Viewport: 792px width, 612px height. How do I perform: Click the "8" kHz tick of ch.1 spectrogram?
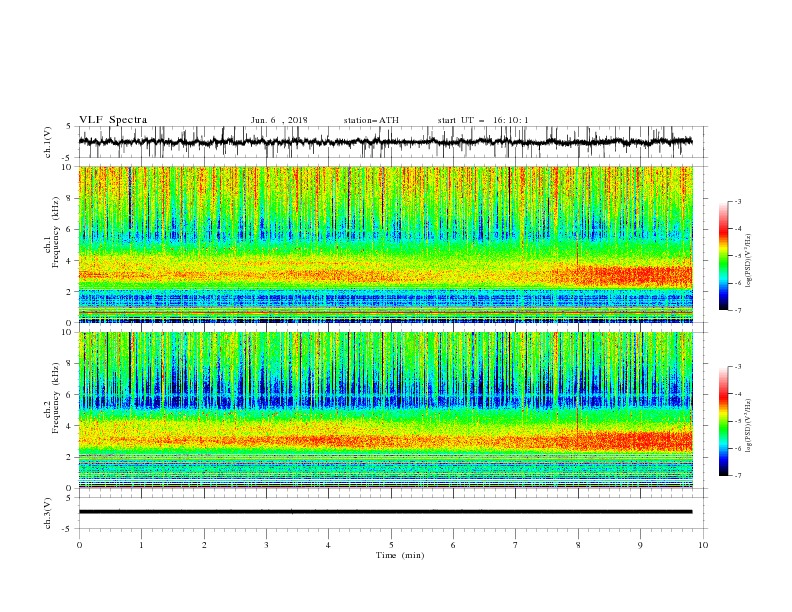point(70,198)
